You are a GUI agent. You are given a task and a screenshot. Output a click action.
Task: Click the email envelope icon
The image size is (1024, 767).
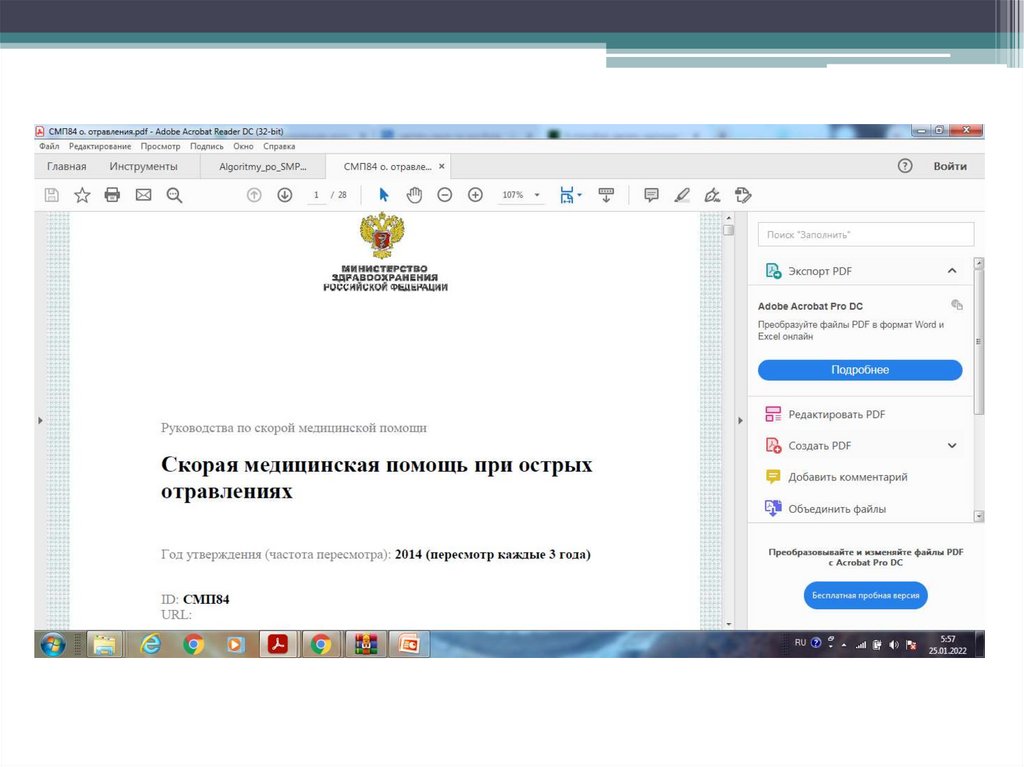point(143,195)
